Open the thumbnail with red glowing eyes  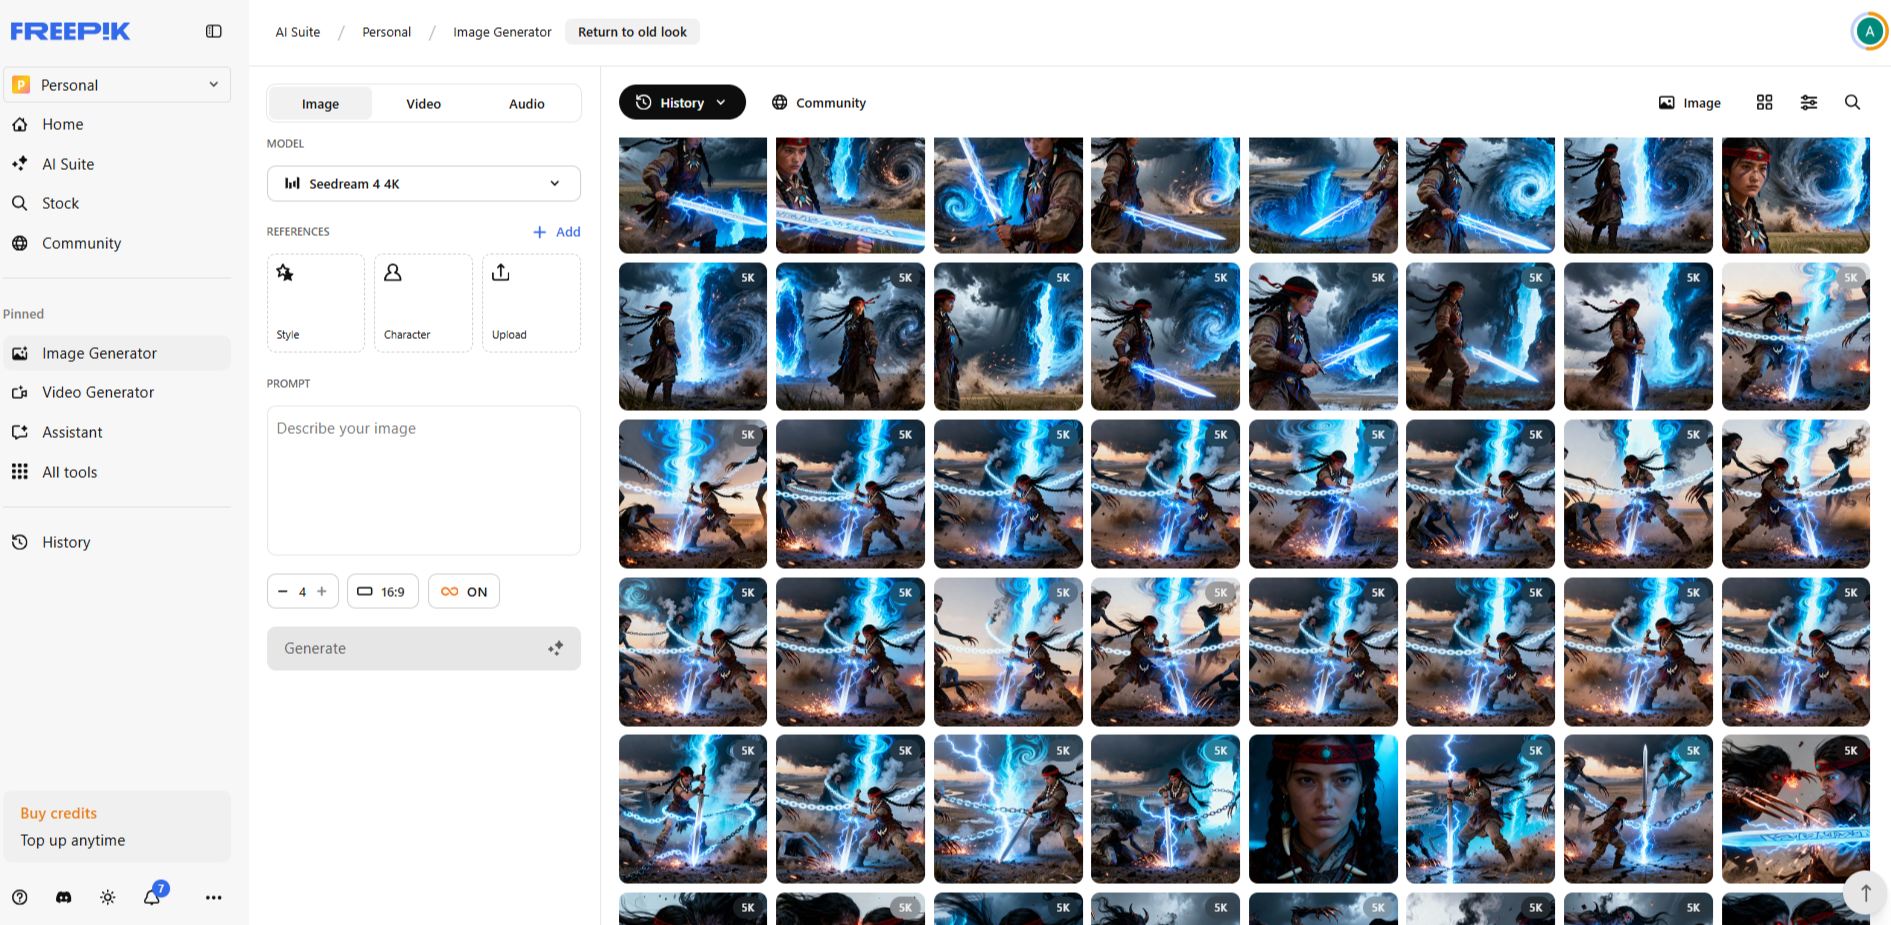point(1796,809)
